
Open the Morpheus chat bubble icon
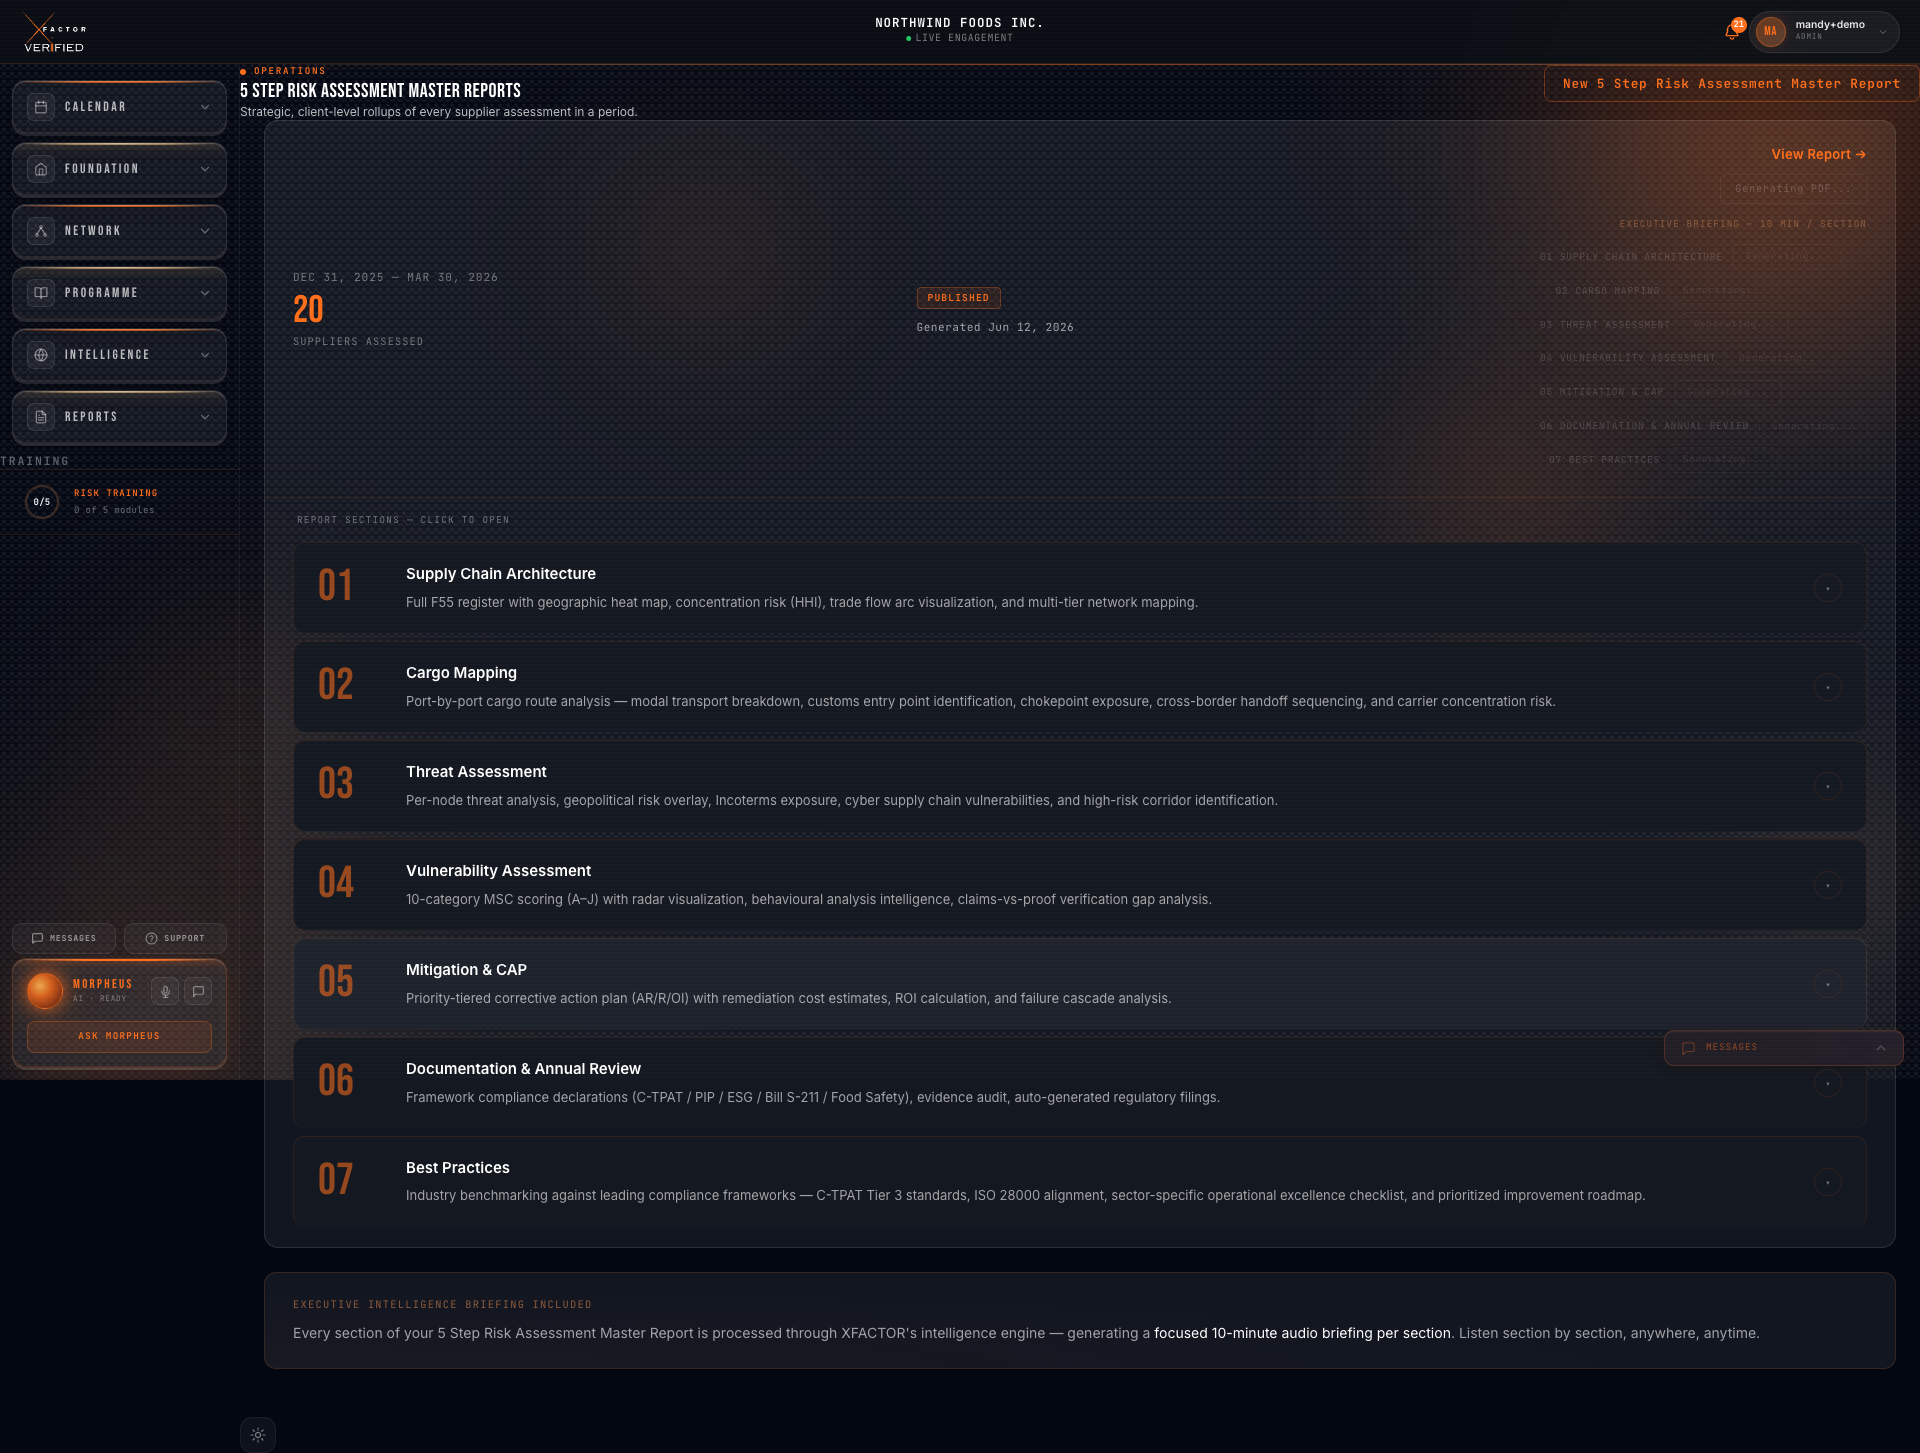198,991
